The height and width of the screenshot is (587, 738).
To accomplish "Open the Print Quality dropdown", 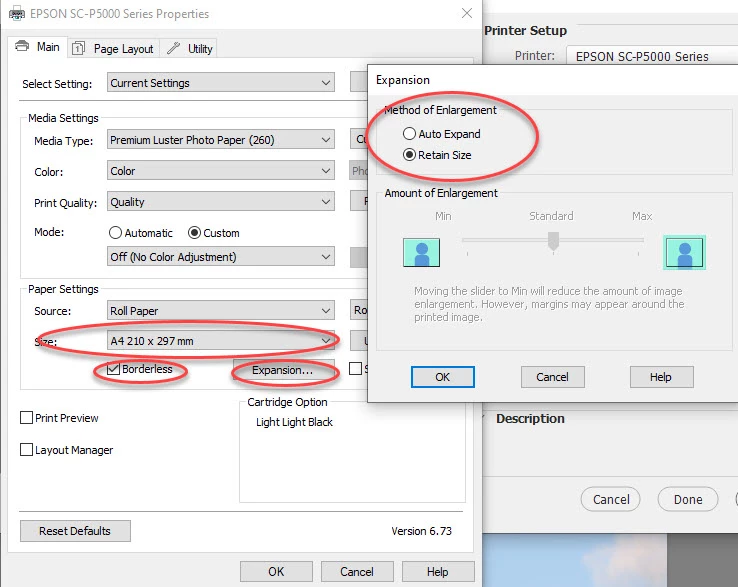I will [x=221, y=202].
